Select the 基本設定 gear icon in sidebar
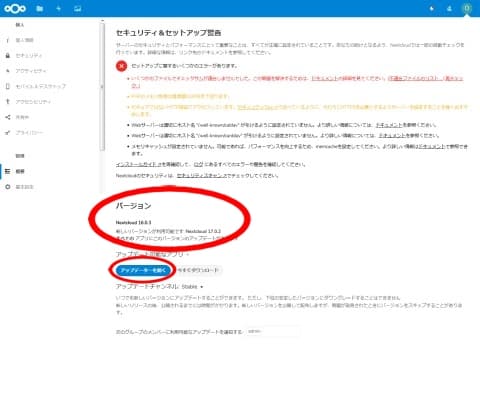Screen dimensions: 480x398 tap(8, 187)
